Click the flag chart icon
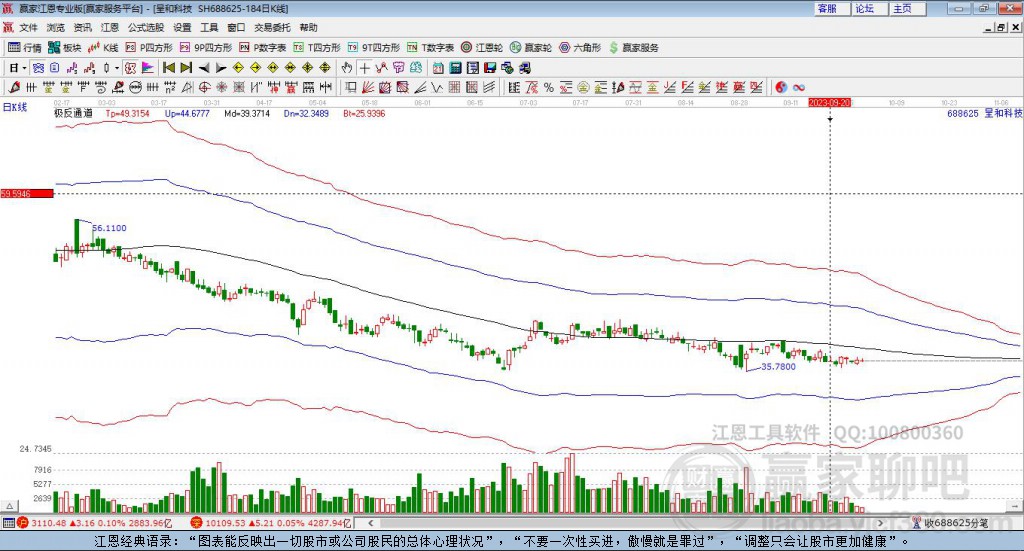1024x551 pixels. pyautogui.click(x=148, y=68)
